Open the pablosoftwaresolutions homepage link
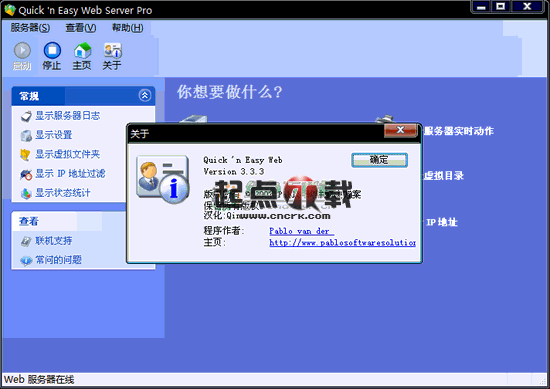The image size is (550, 389). [x=342, y=242]
